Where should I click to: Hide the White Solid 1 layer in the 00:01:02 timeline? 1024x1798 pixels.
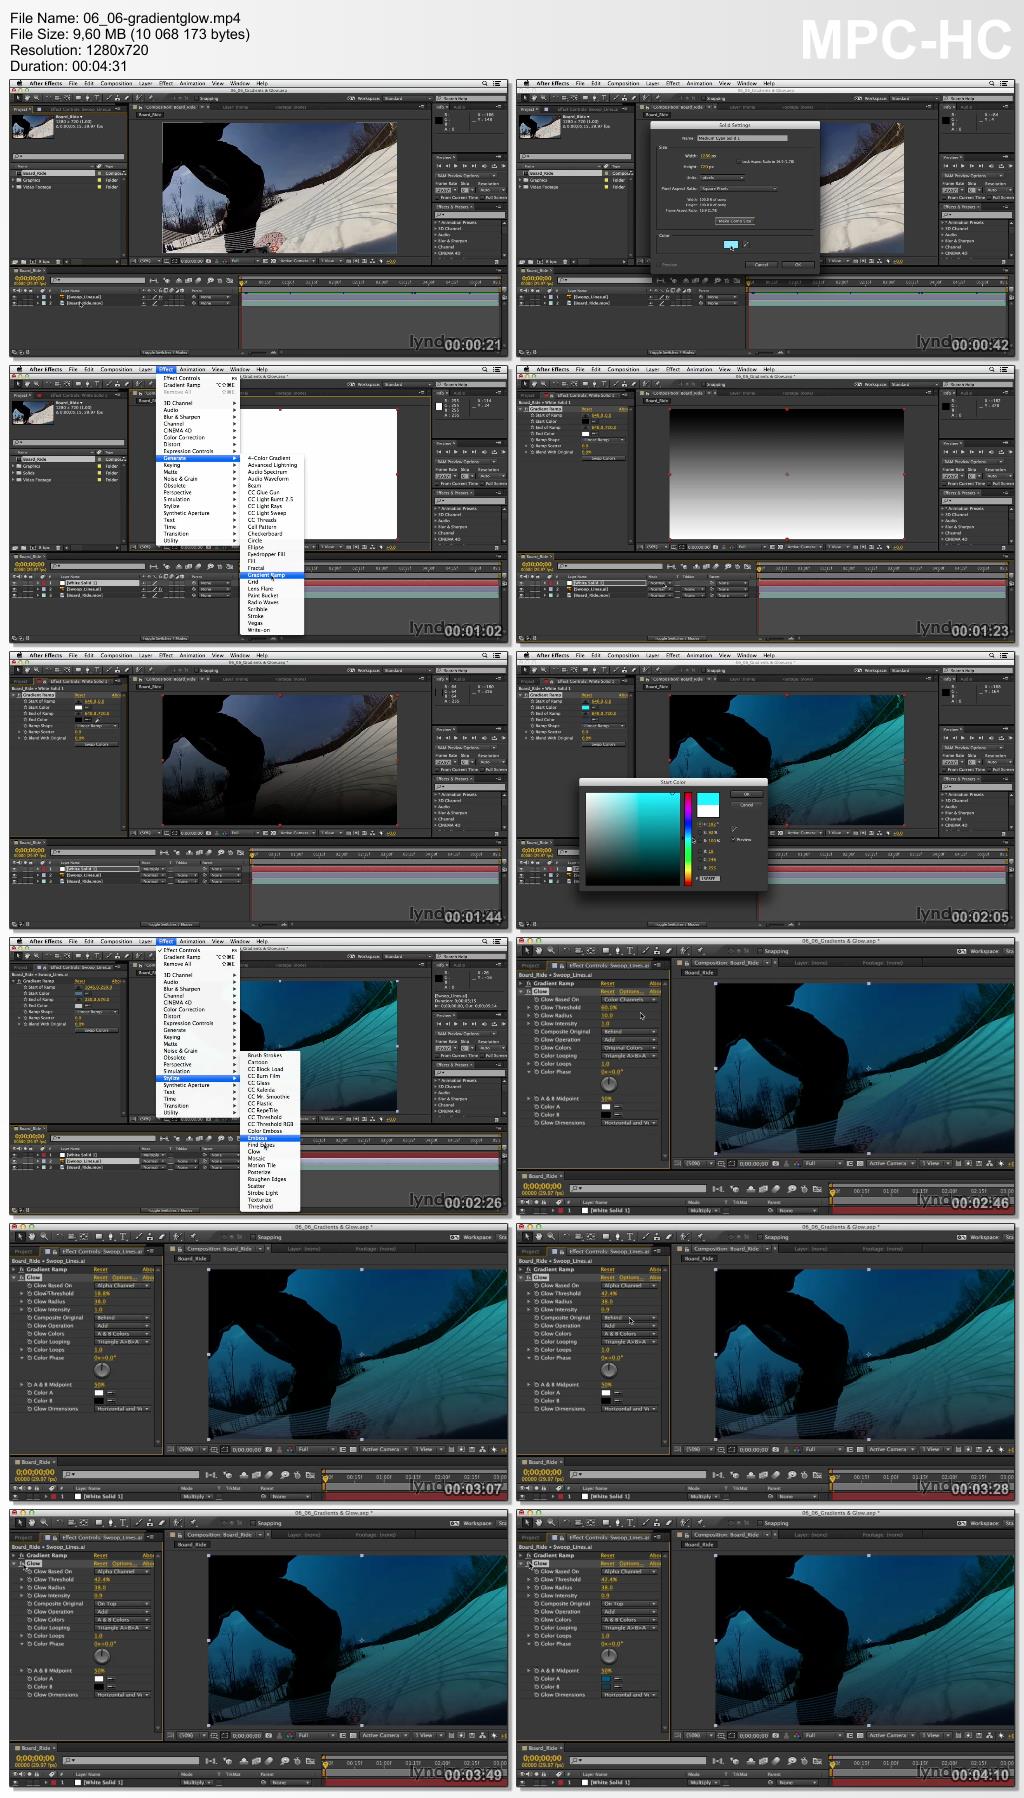click(x=15, y=583)
